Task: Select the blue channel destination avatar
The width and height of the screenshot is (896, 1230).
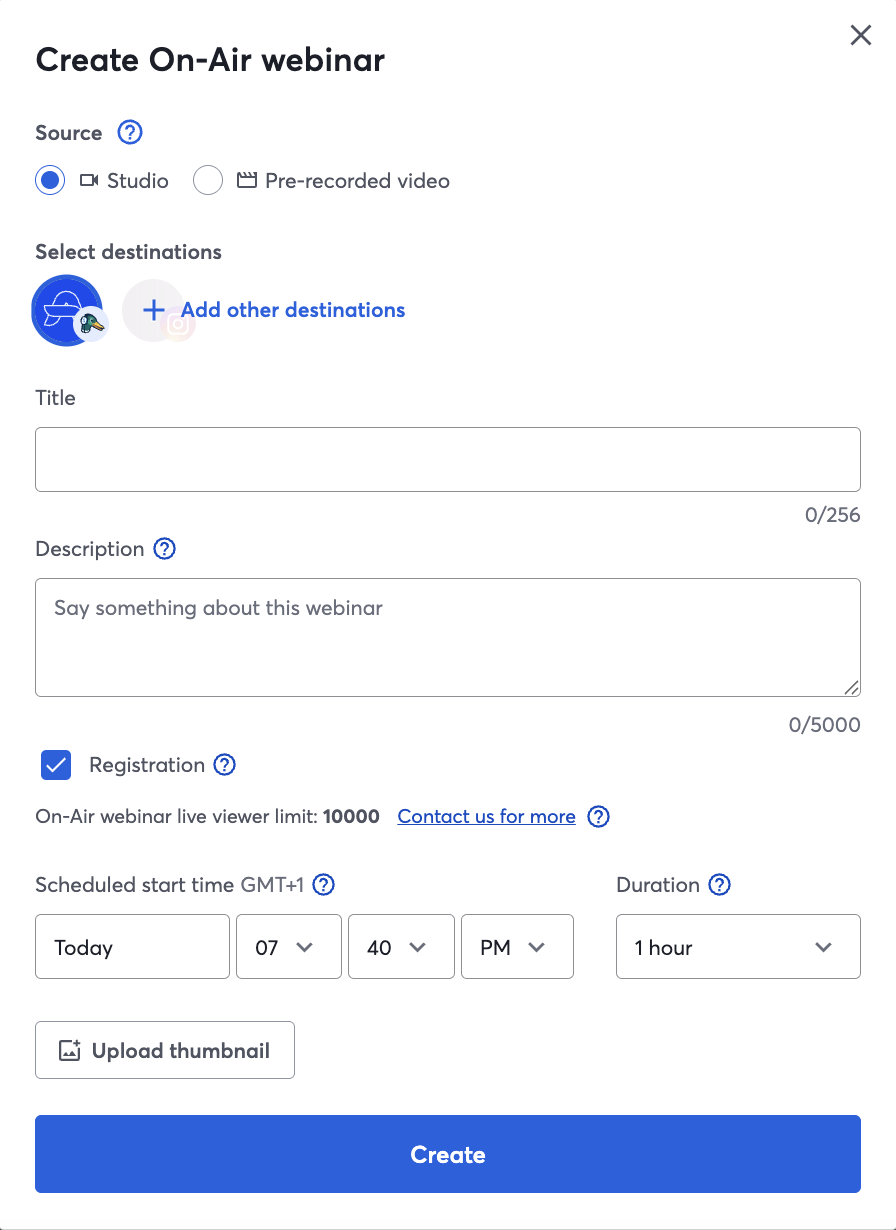Action: [x=67, y=311]
